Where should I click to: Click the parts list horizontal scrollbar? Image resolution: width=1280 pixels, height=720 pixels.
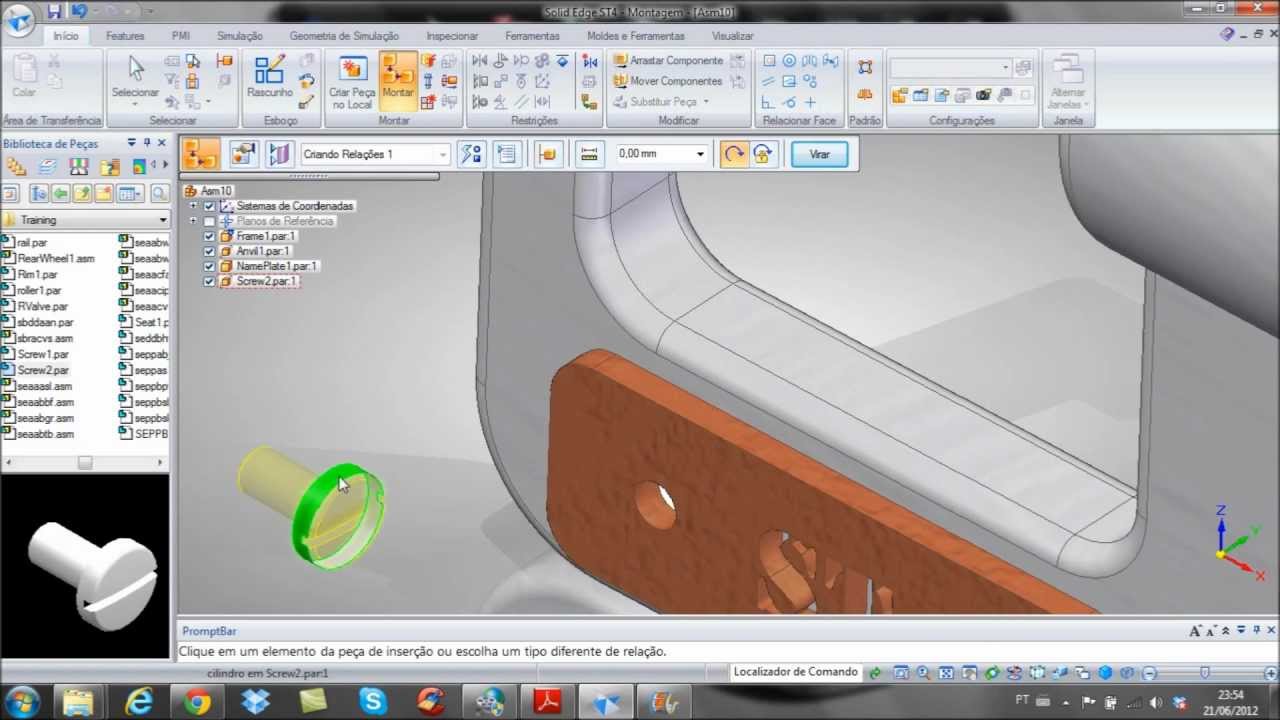coord(85,462)
